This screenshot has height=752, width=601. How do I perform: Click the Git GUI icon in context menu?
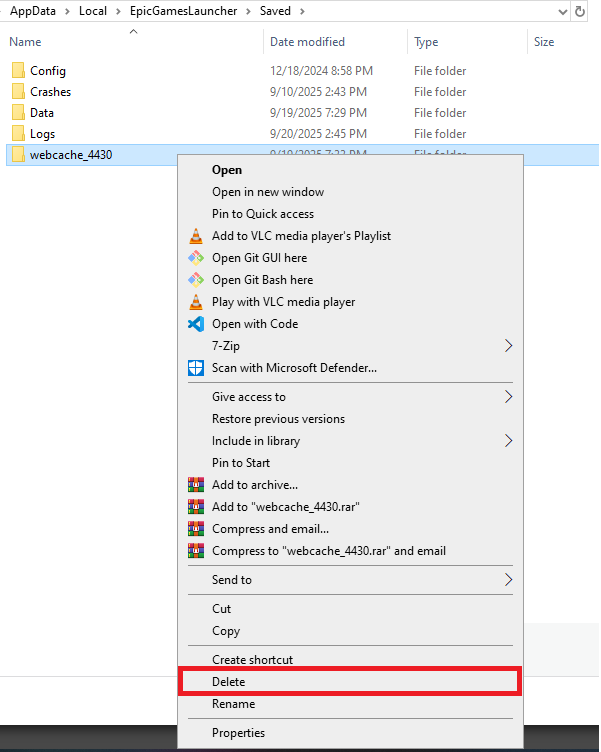pyautogui.click(x=195, y=258)
